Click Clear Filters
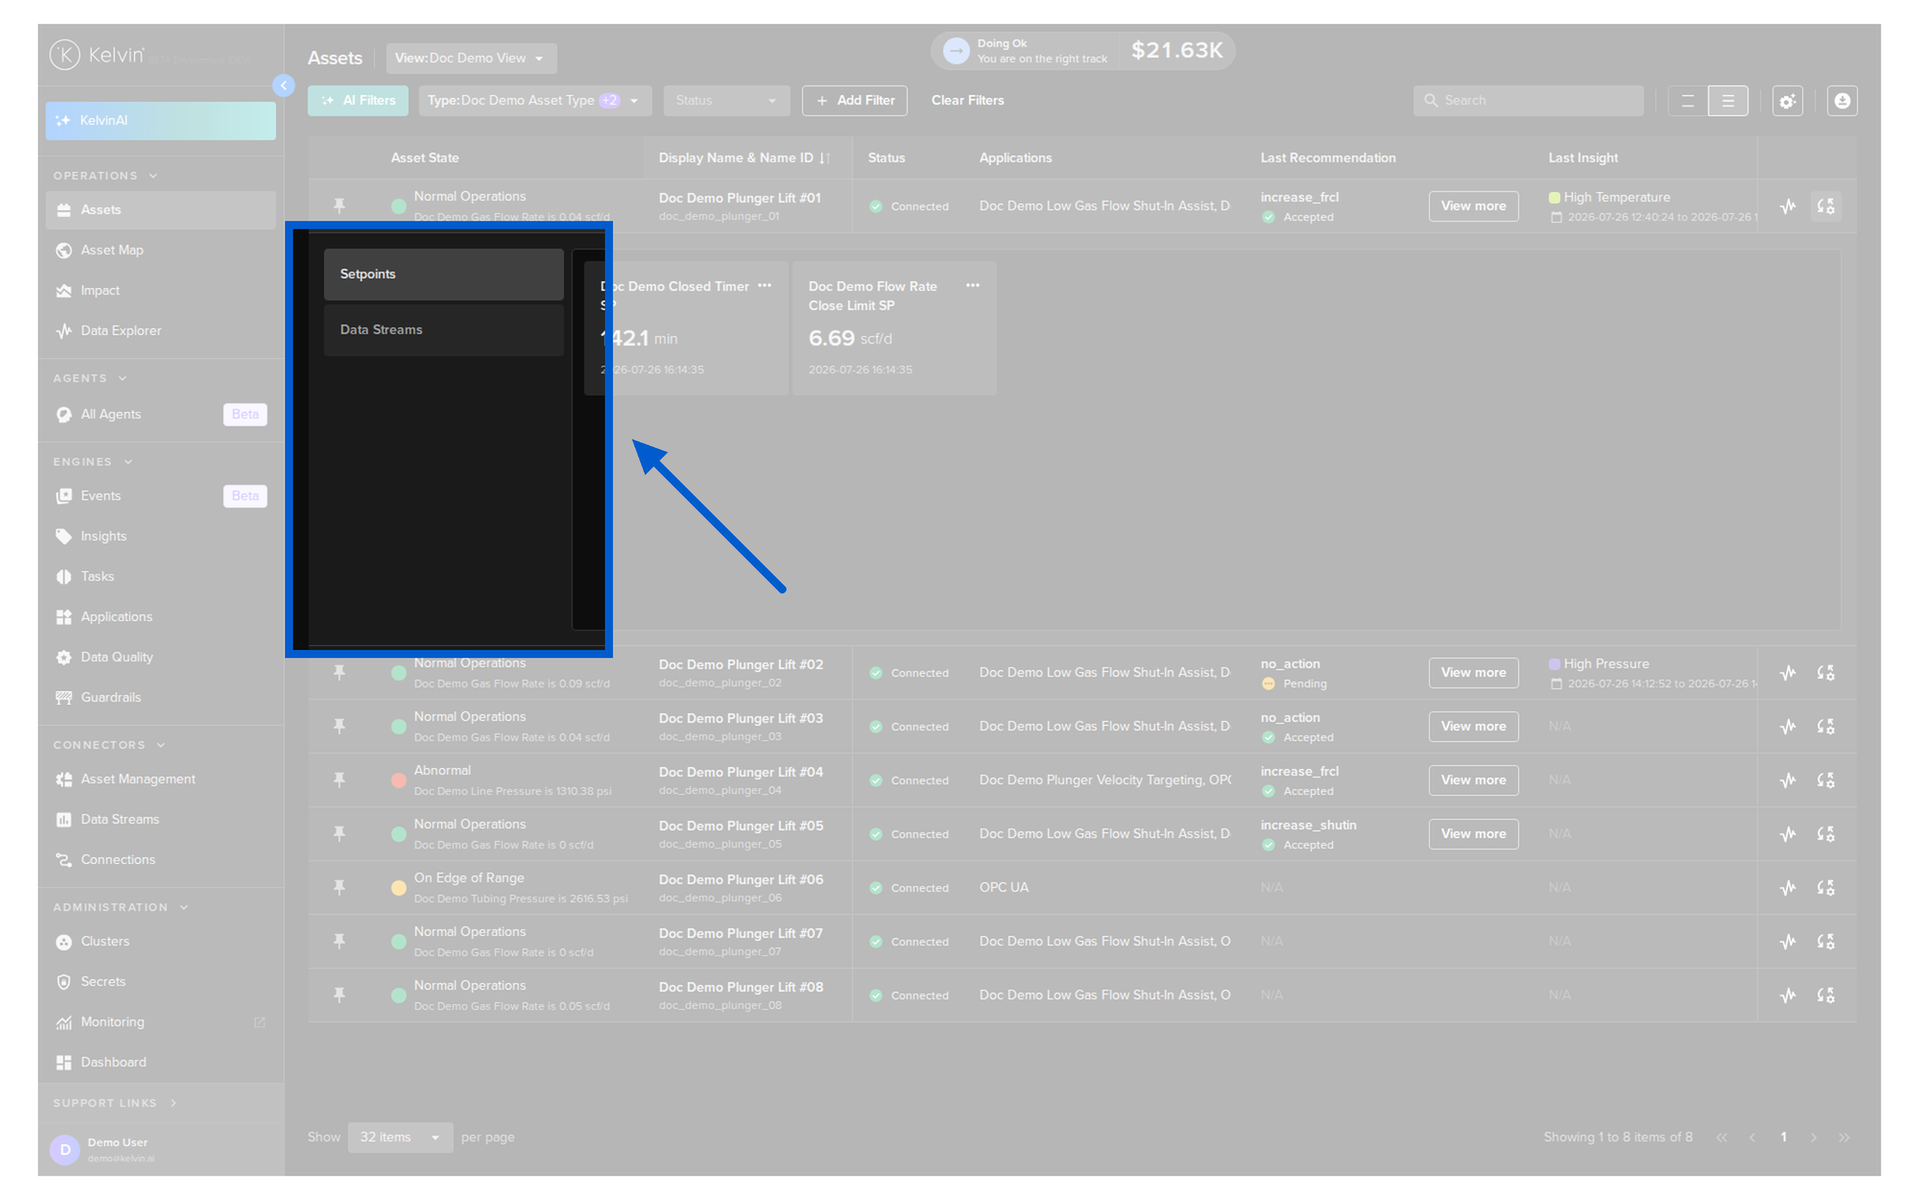Viewport: 1920px width, 1200px height. [x=967, y=100]
